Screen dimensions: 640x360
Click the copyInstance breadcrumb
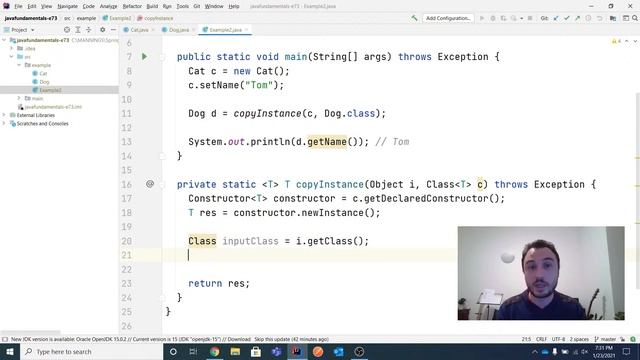pyautogui.click(x=158, y=18)
